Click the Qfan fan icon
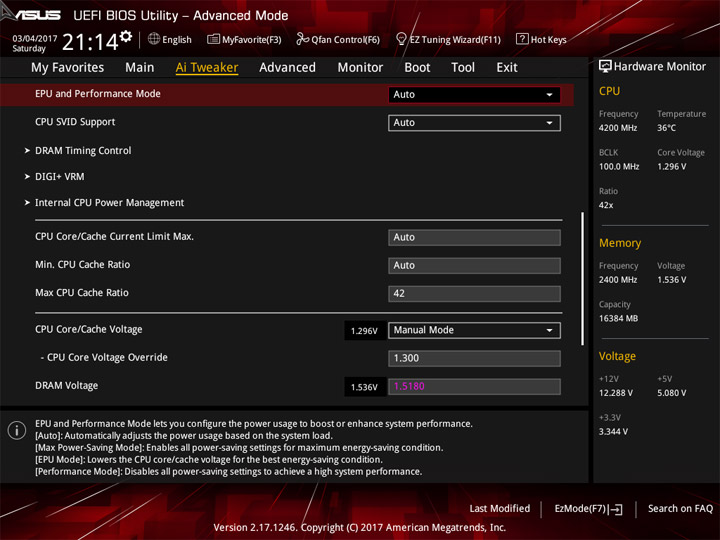Image resolution: width=720 pixels, height=540 pixels. (302, 39)
